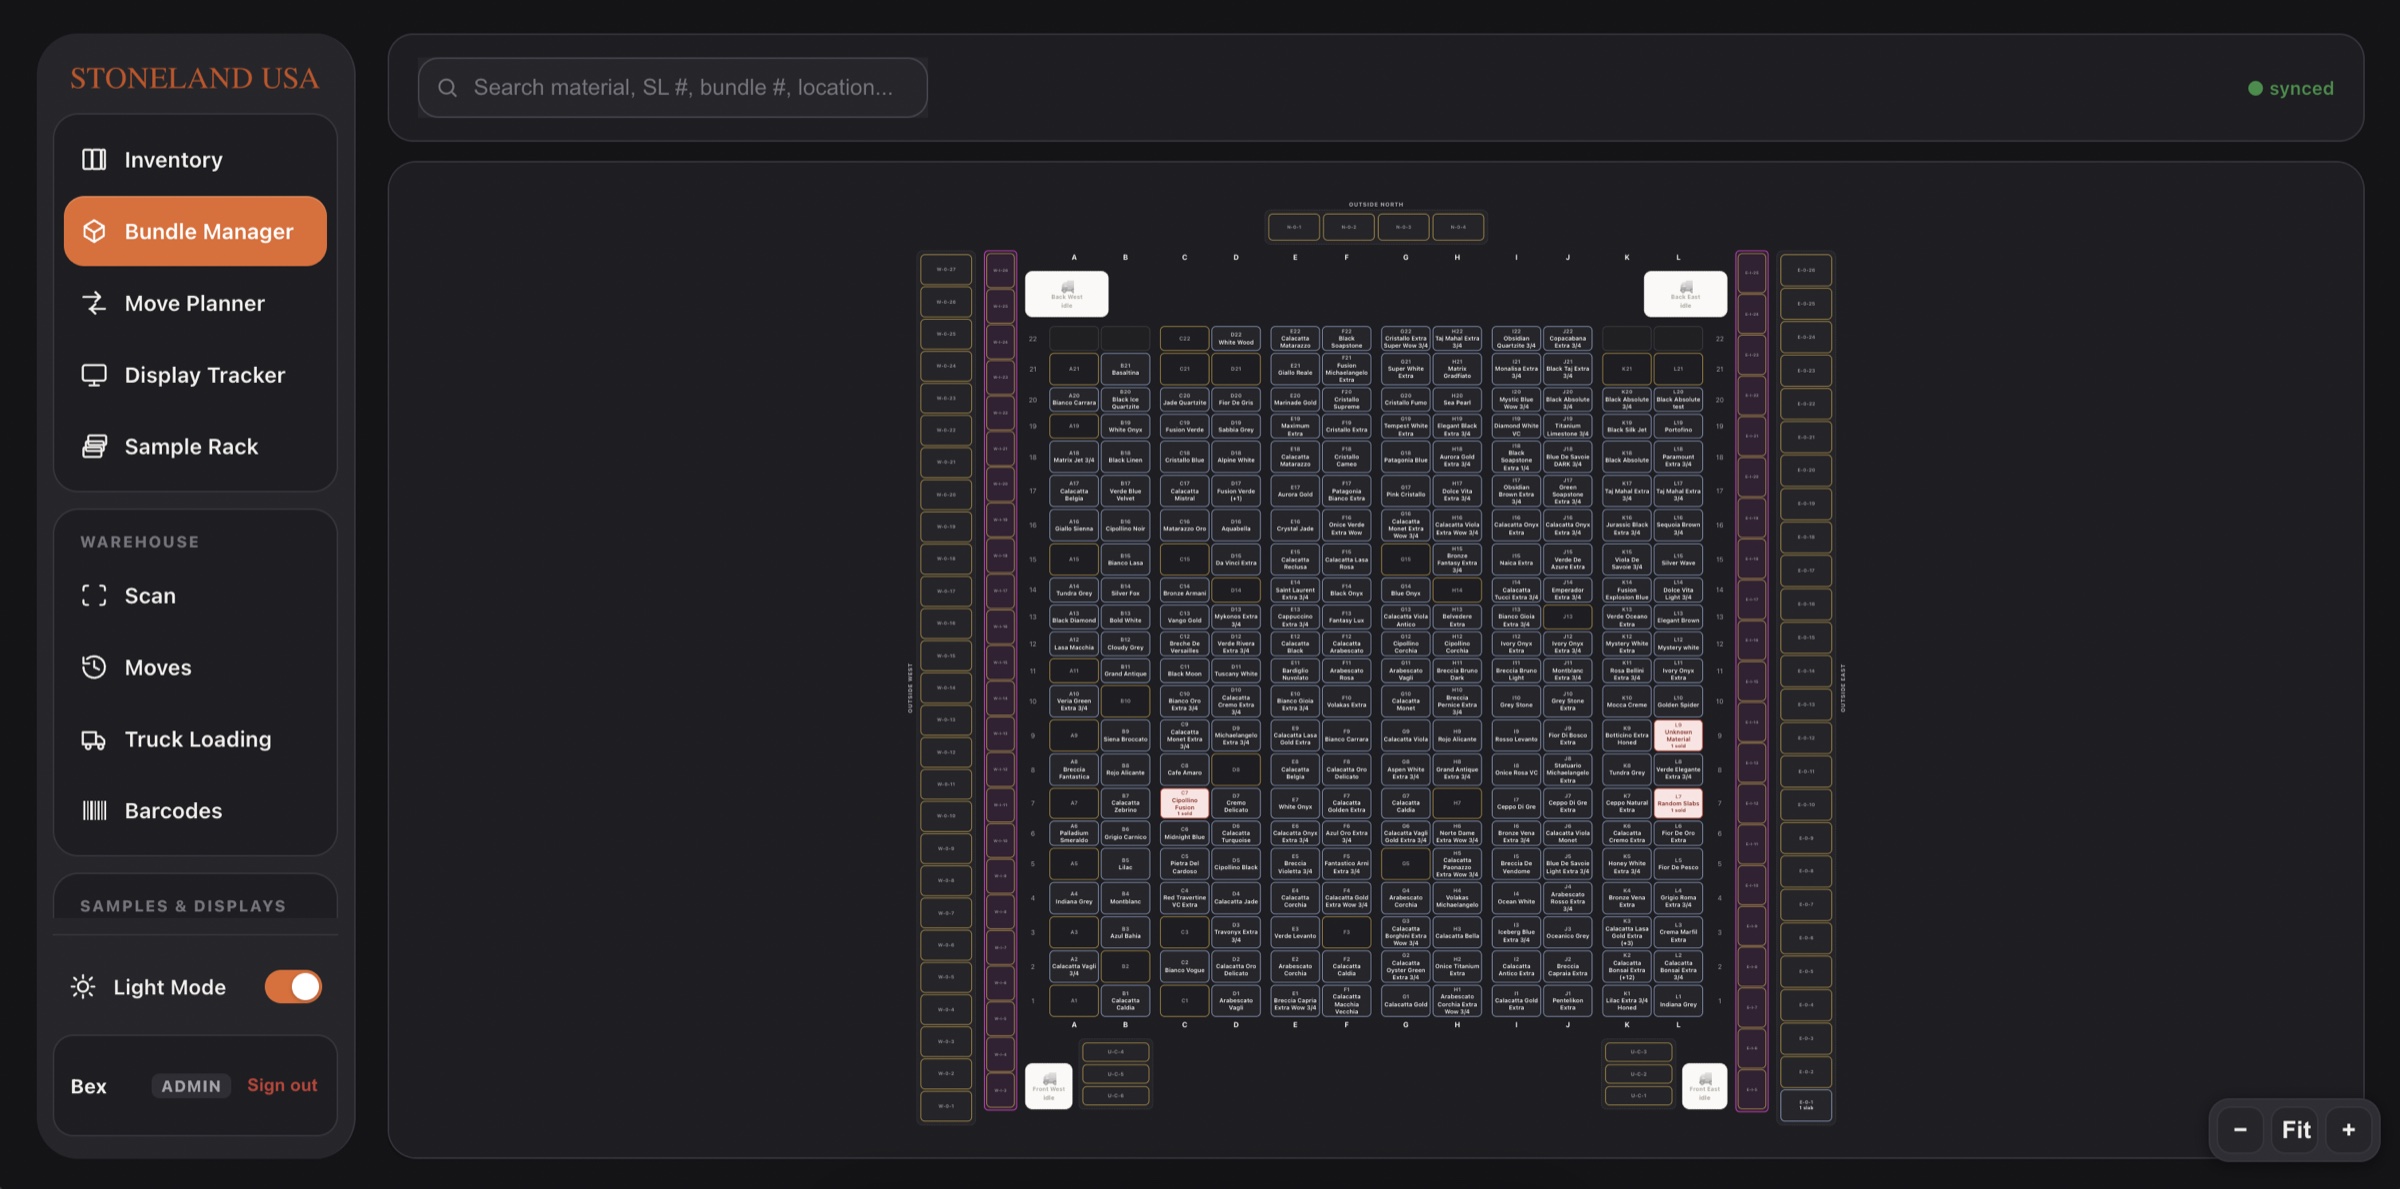Open Inventory via its columns icon
The height and width of the screenshot is (1189, 2400).
(x=94, y=159)
